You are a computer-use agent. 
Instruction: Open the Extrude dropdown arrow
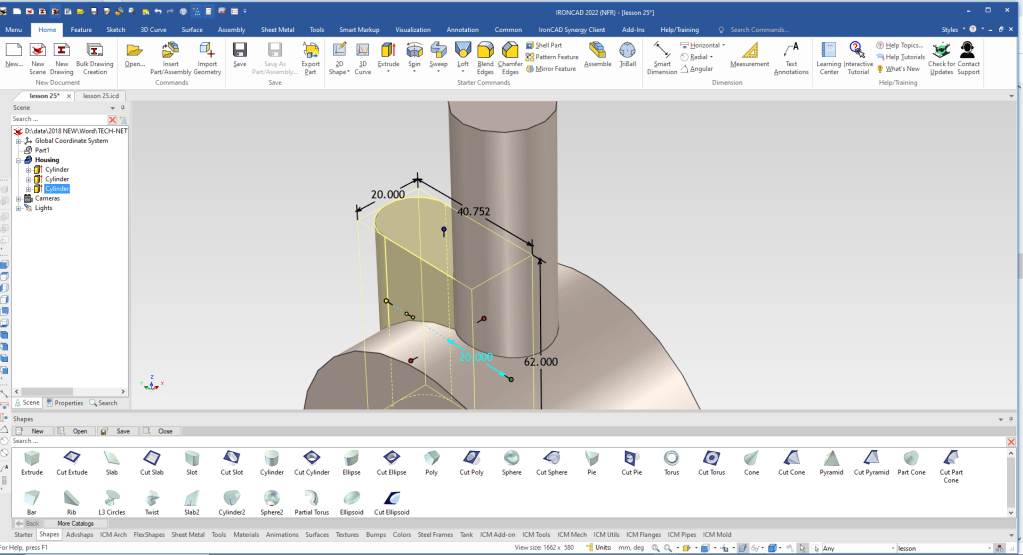388,72
